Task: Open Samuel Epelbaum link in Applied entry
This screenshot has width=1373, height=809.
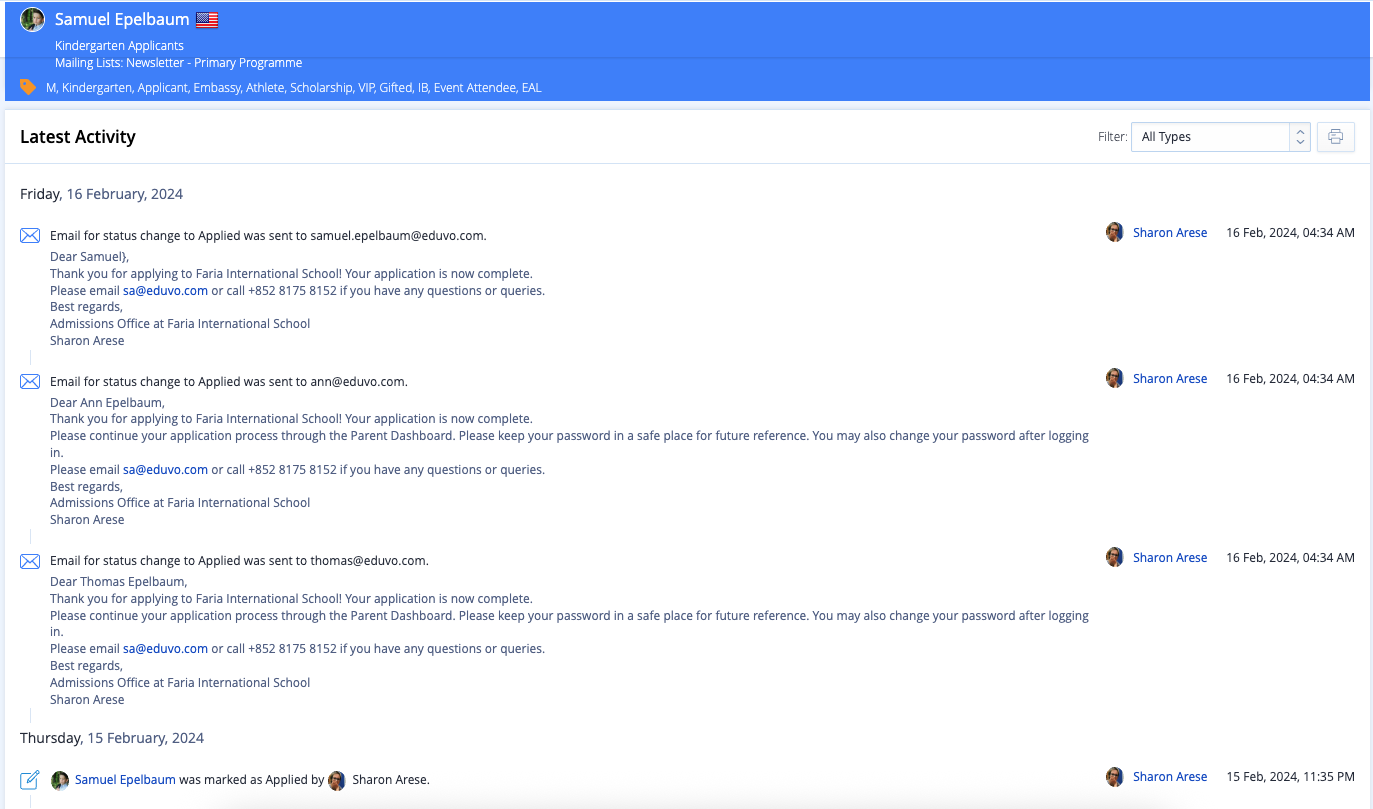Action: pyautogui.click(x=125, y=780)
